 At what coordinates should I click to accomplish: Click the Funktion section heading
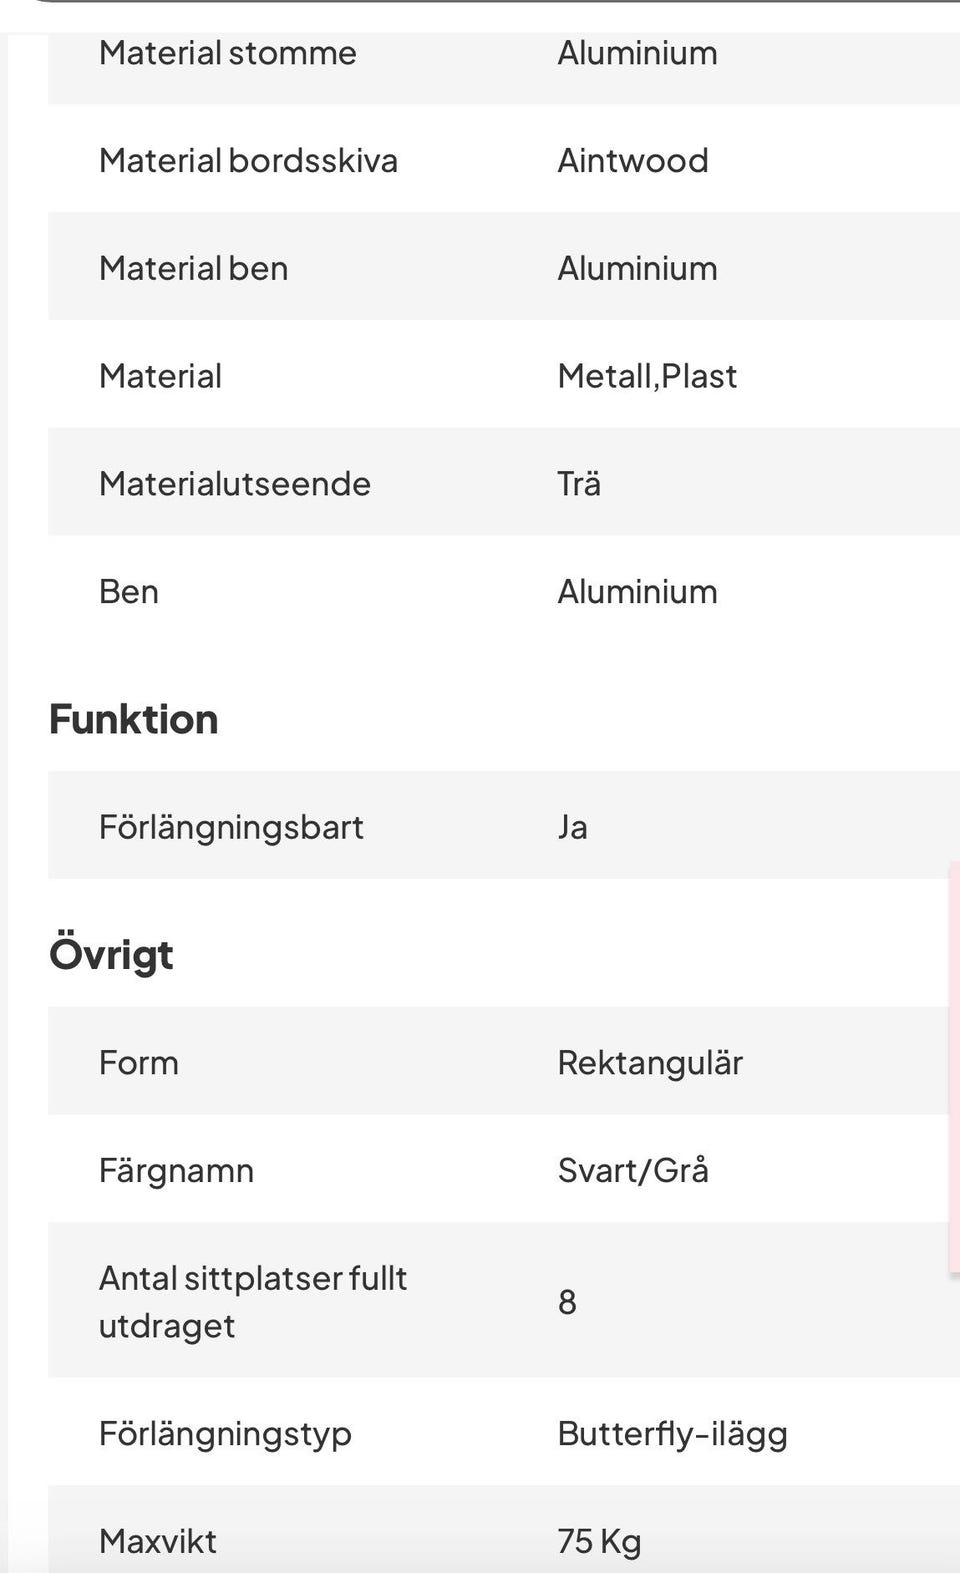click(133, 720)
